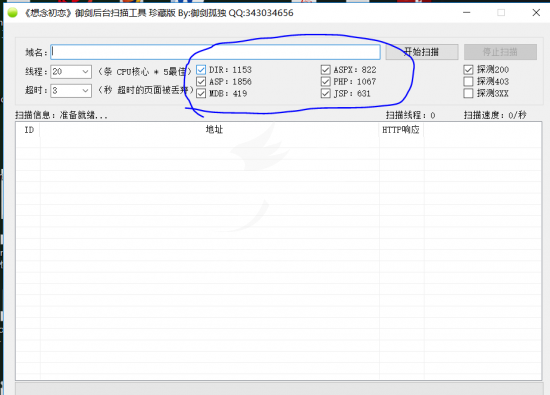The image size is (550, 395).
Task: Enable the 探测403 checkbox
Action: tap(468, 81)
